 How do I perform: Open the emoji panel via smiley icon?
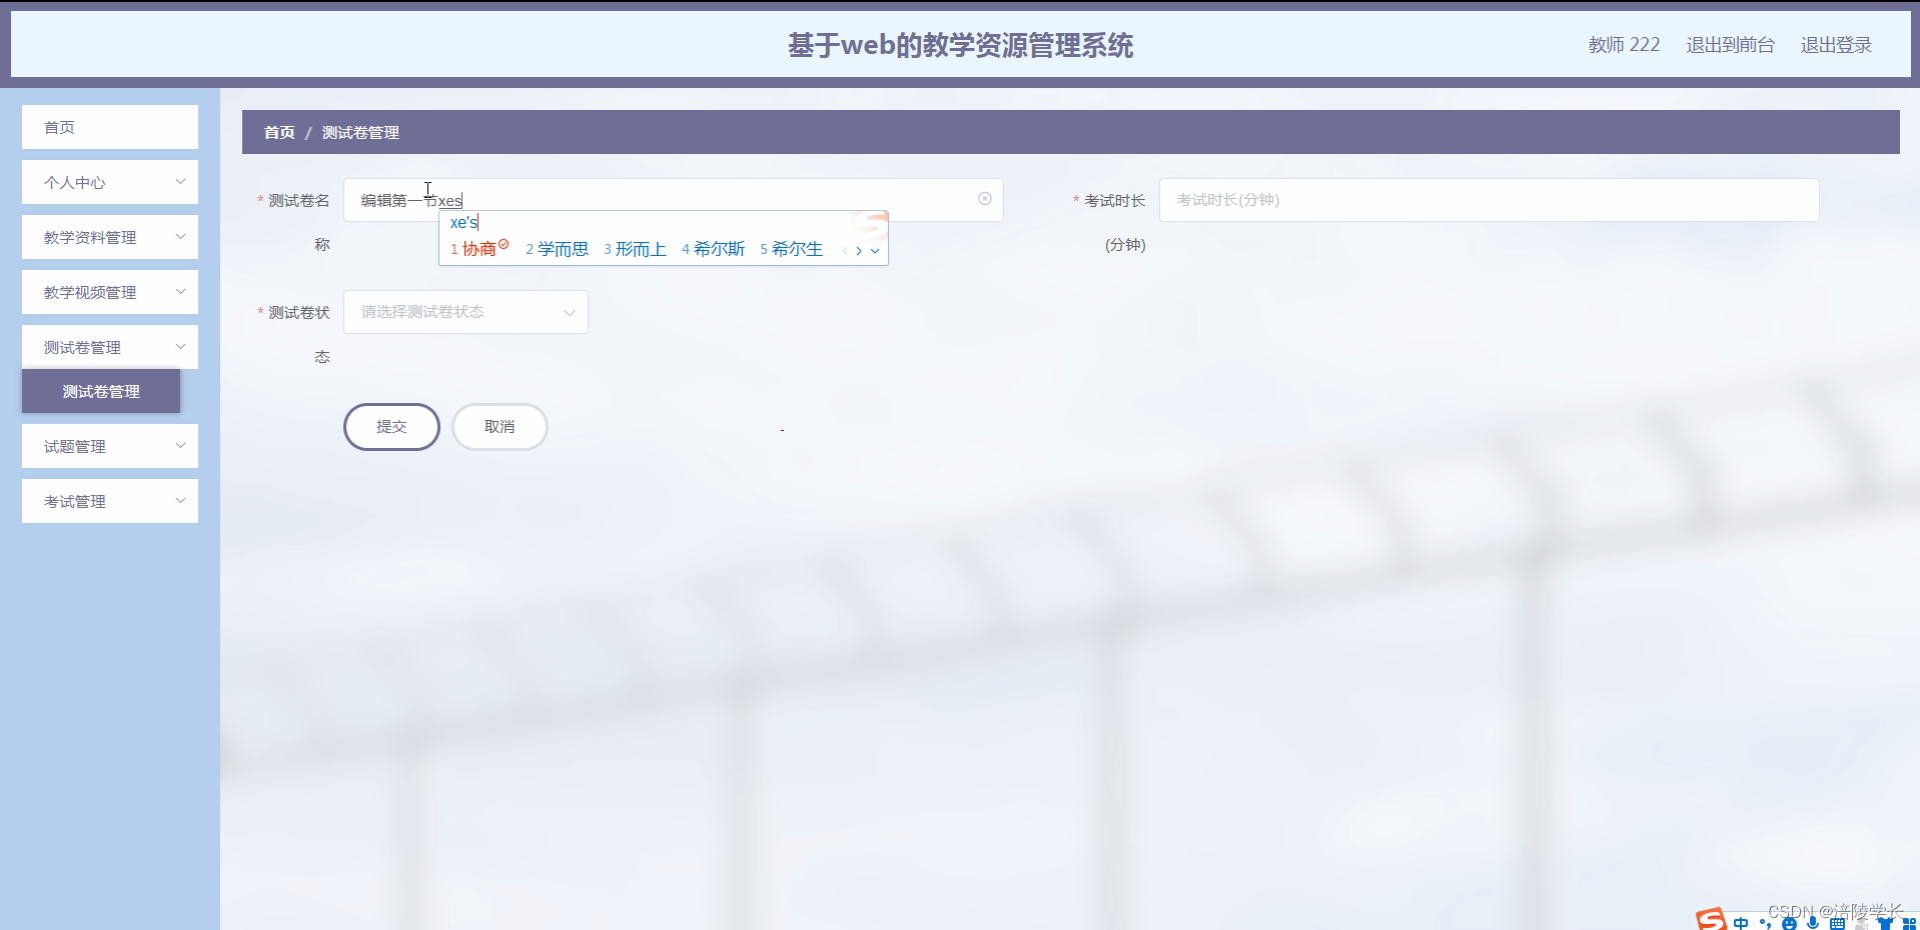pyautogui.click(x=1791, y=924)
